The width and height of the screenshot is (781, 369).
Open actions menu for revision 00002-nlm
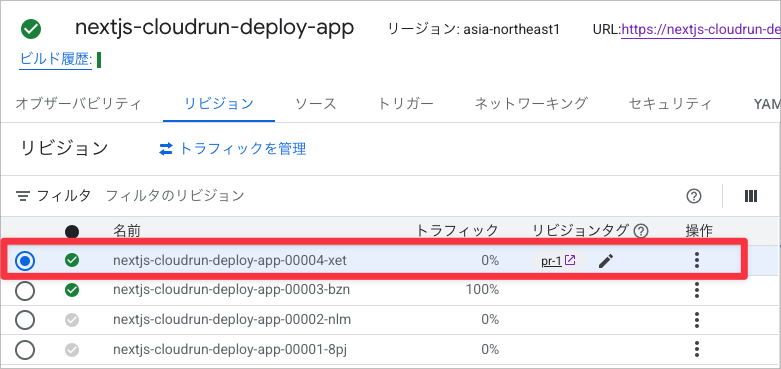click(x=697, y=319)
